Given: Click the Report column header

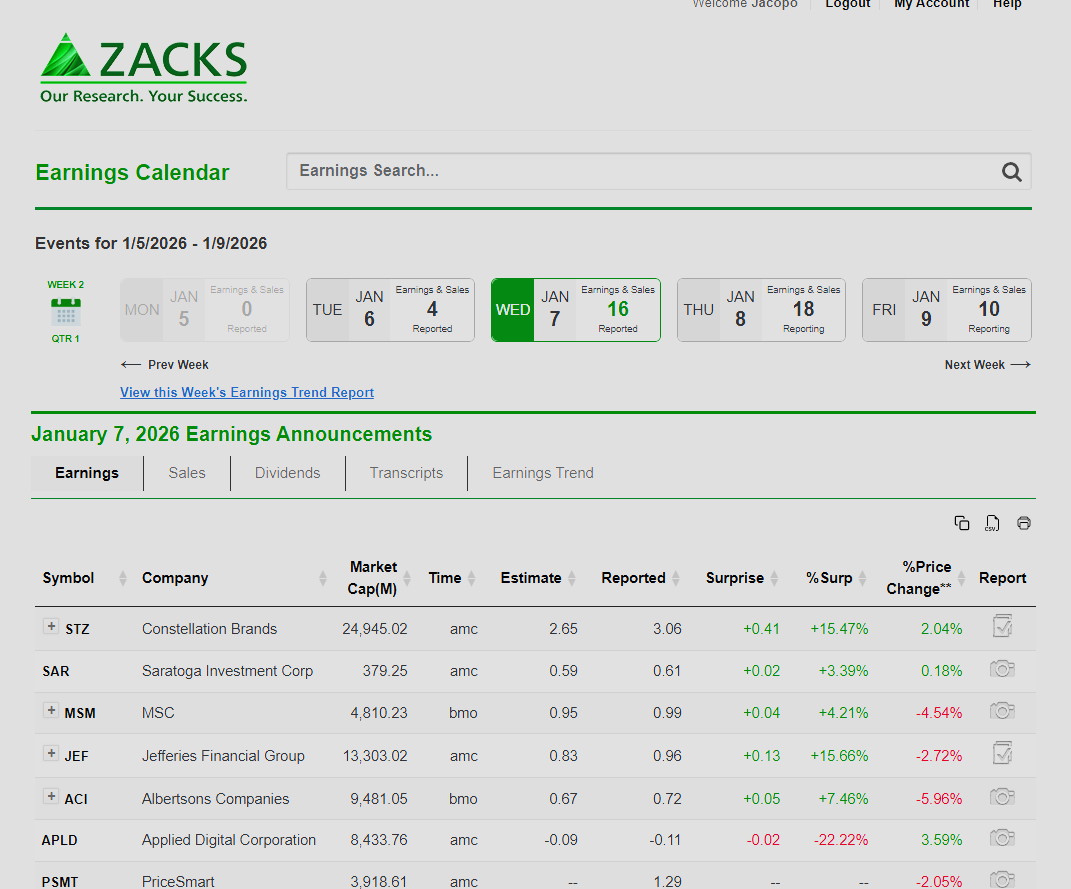Looking at the screenshot, I should [x=1002, y=578].
